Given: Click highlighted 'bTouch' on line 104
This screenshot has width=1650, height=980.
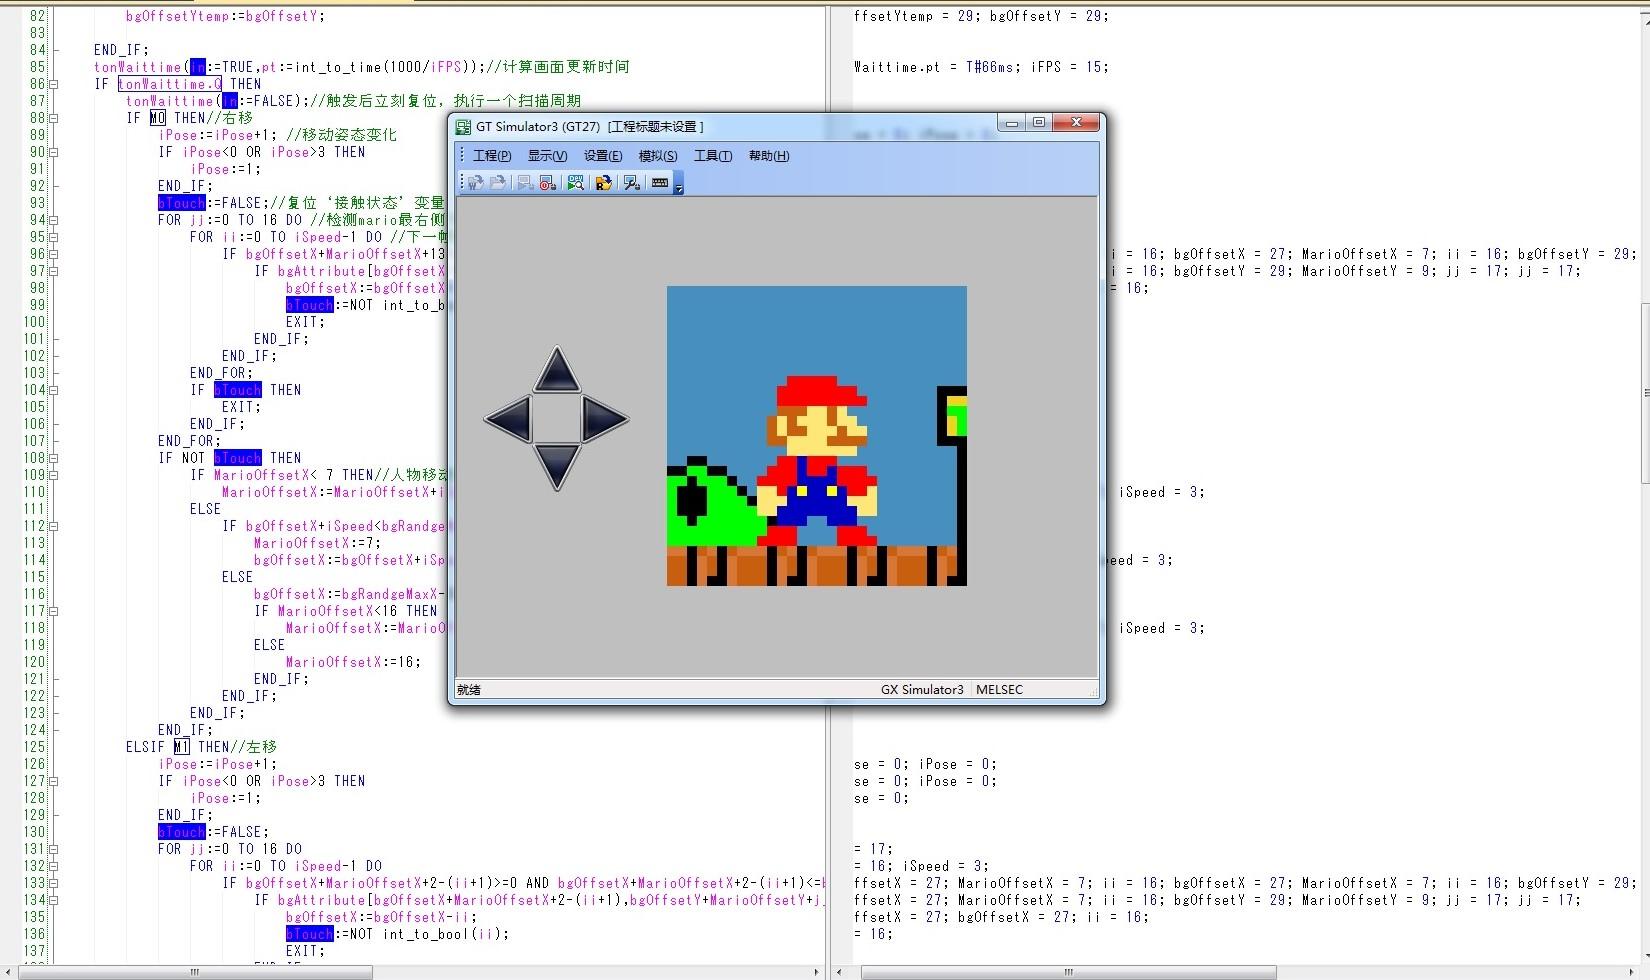Looking at the screenshot, I should coord(238,390).
